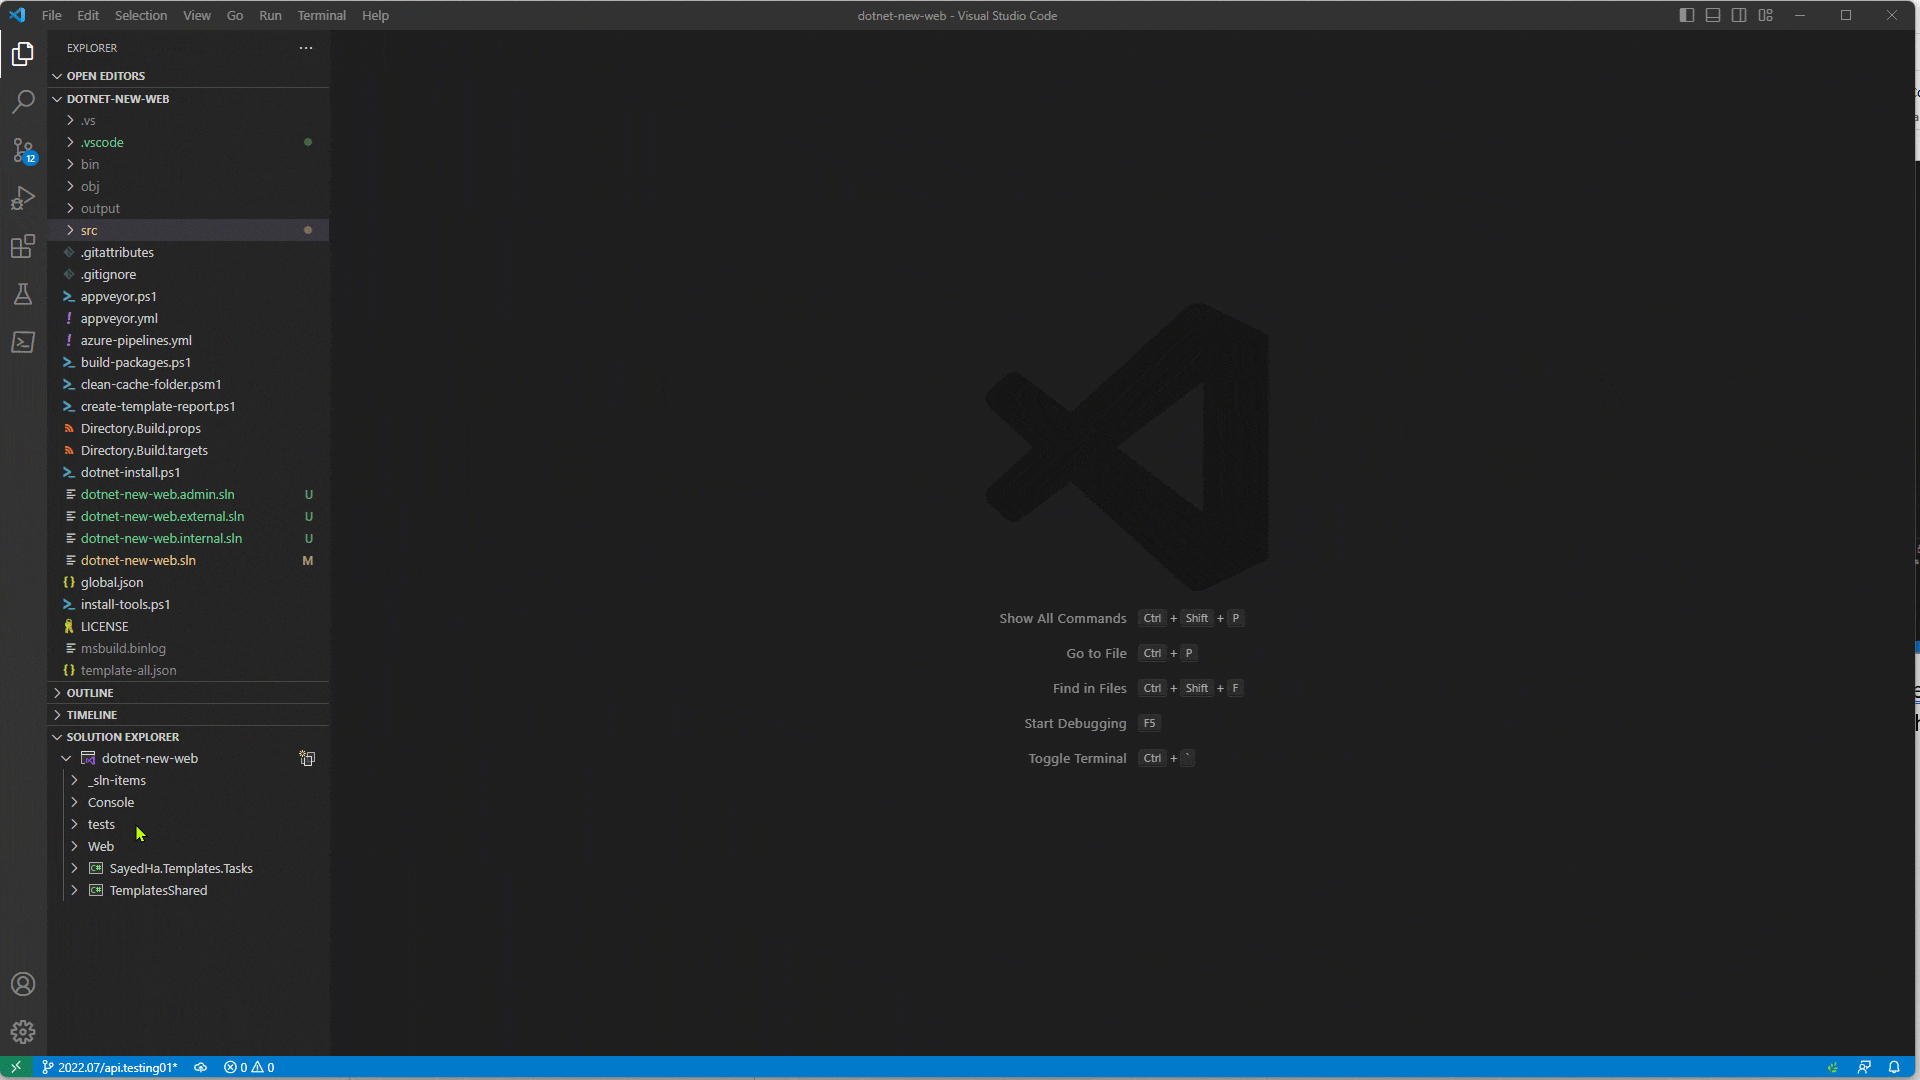Open the Search view in the Activity Bar

click(23, 101)
